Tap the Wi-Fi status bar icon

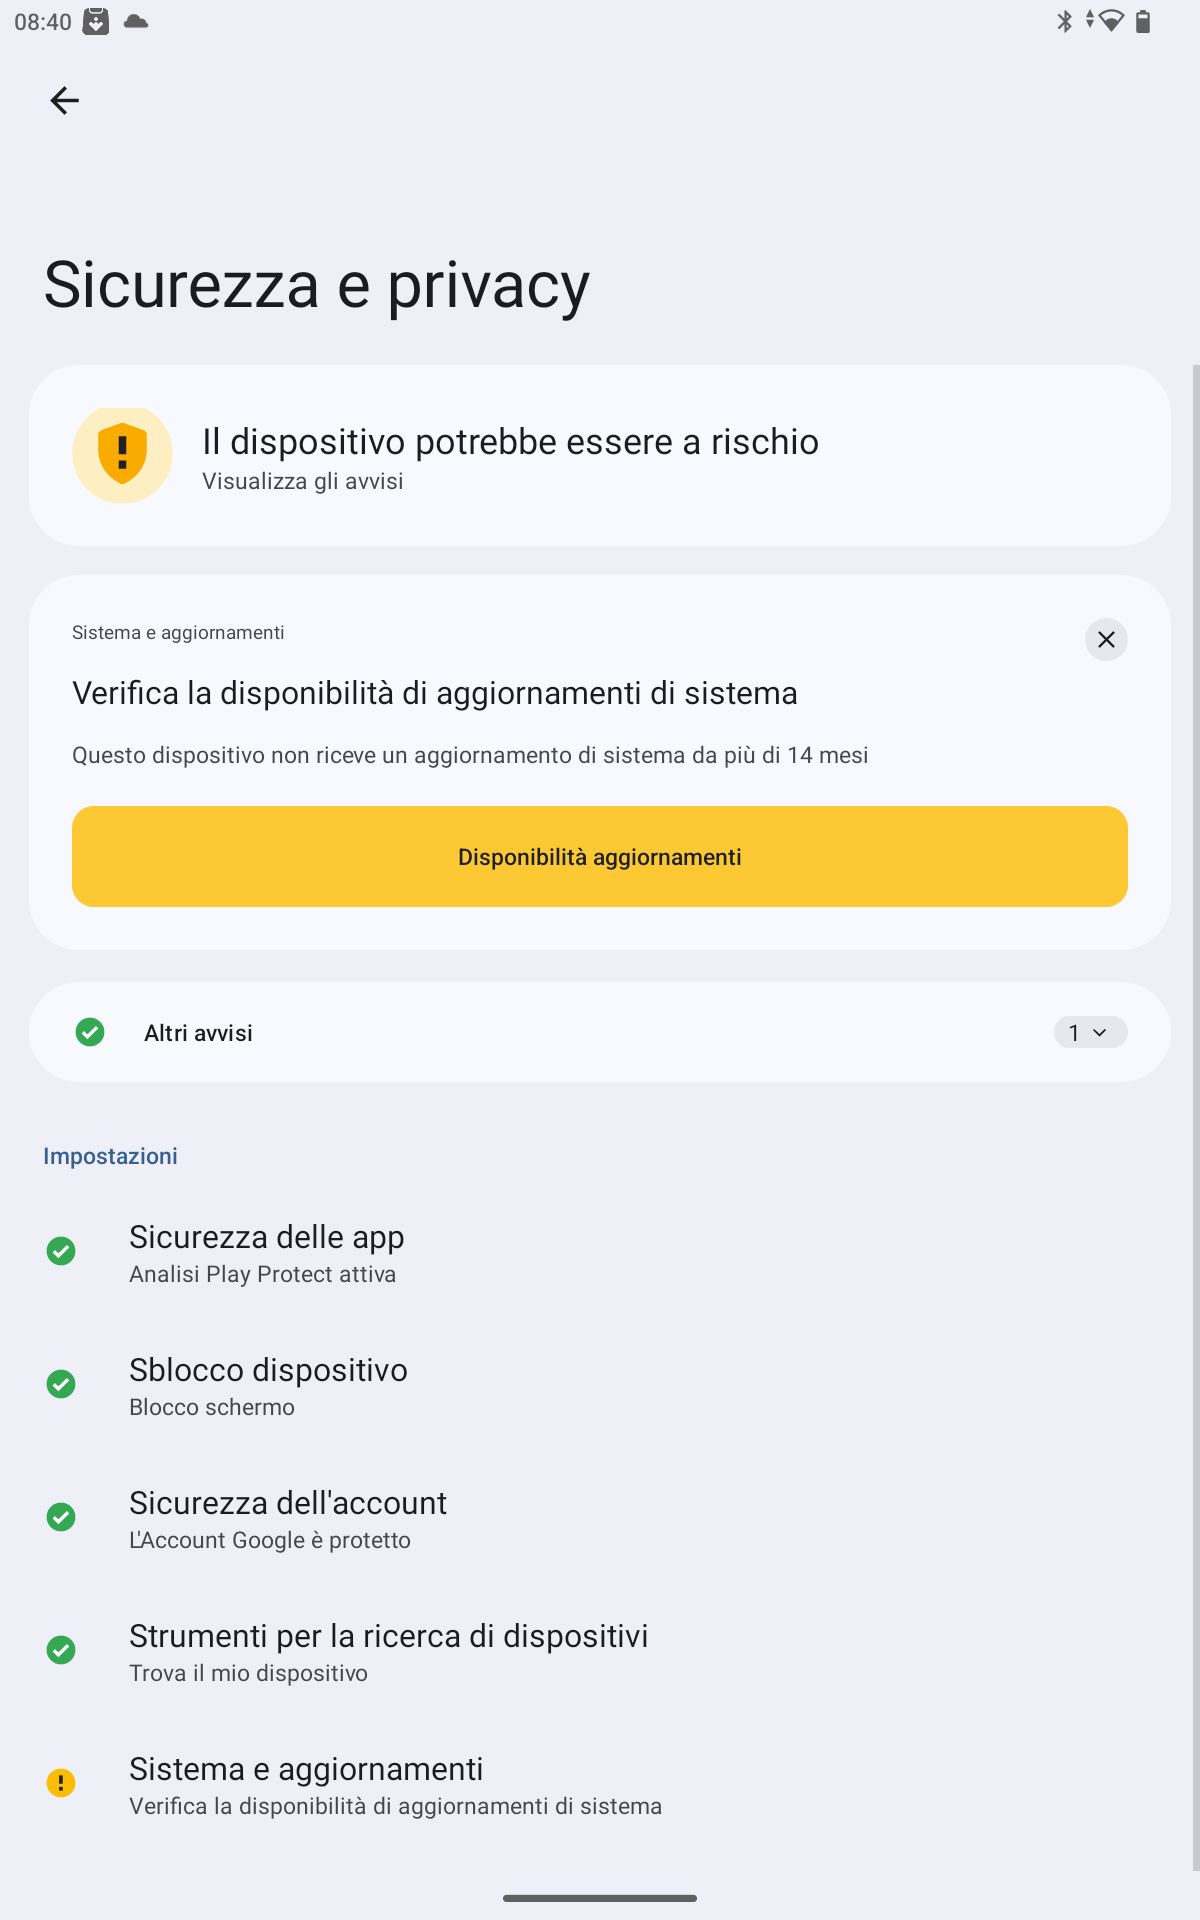click(1110, 21)
